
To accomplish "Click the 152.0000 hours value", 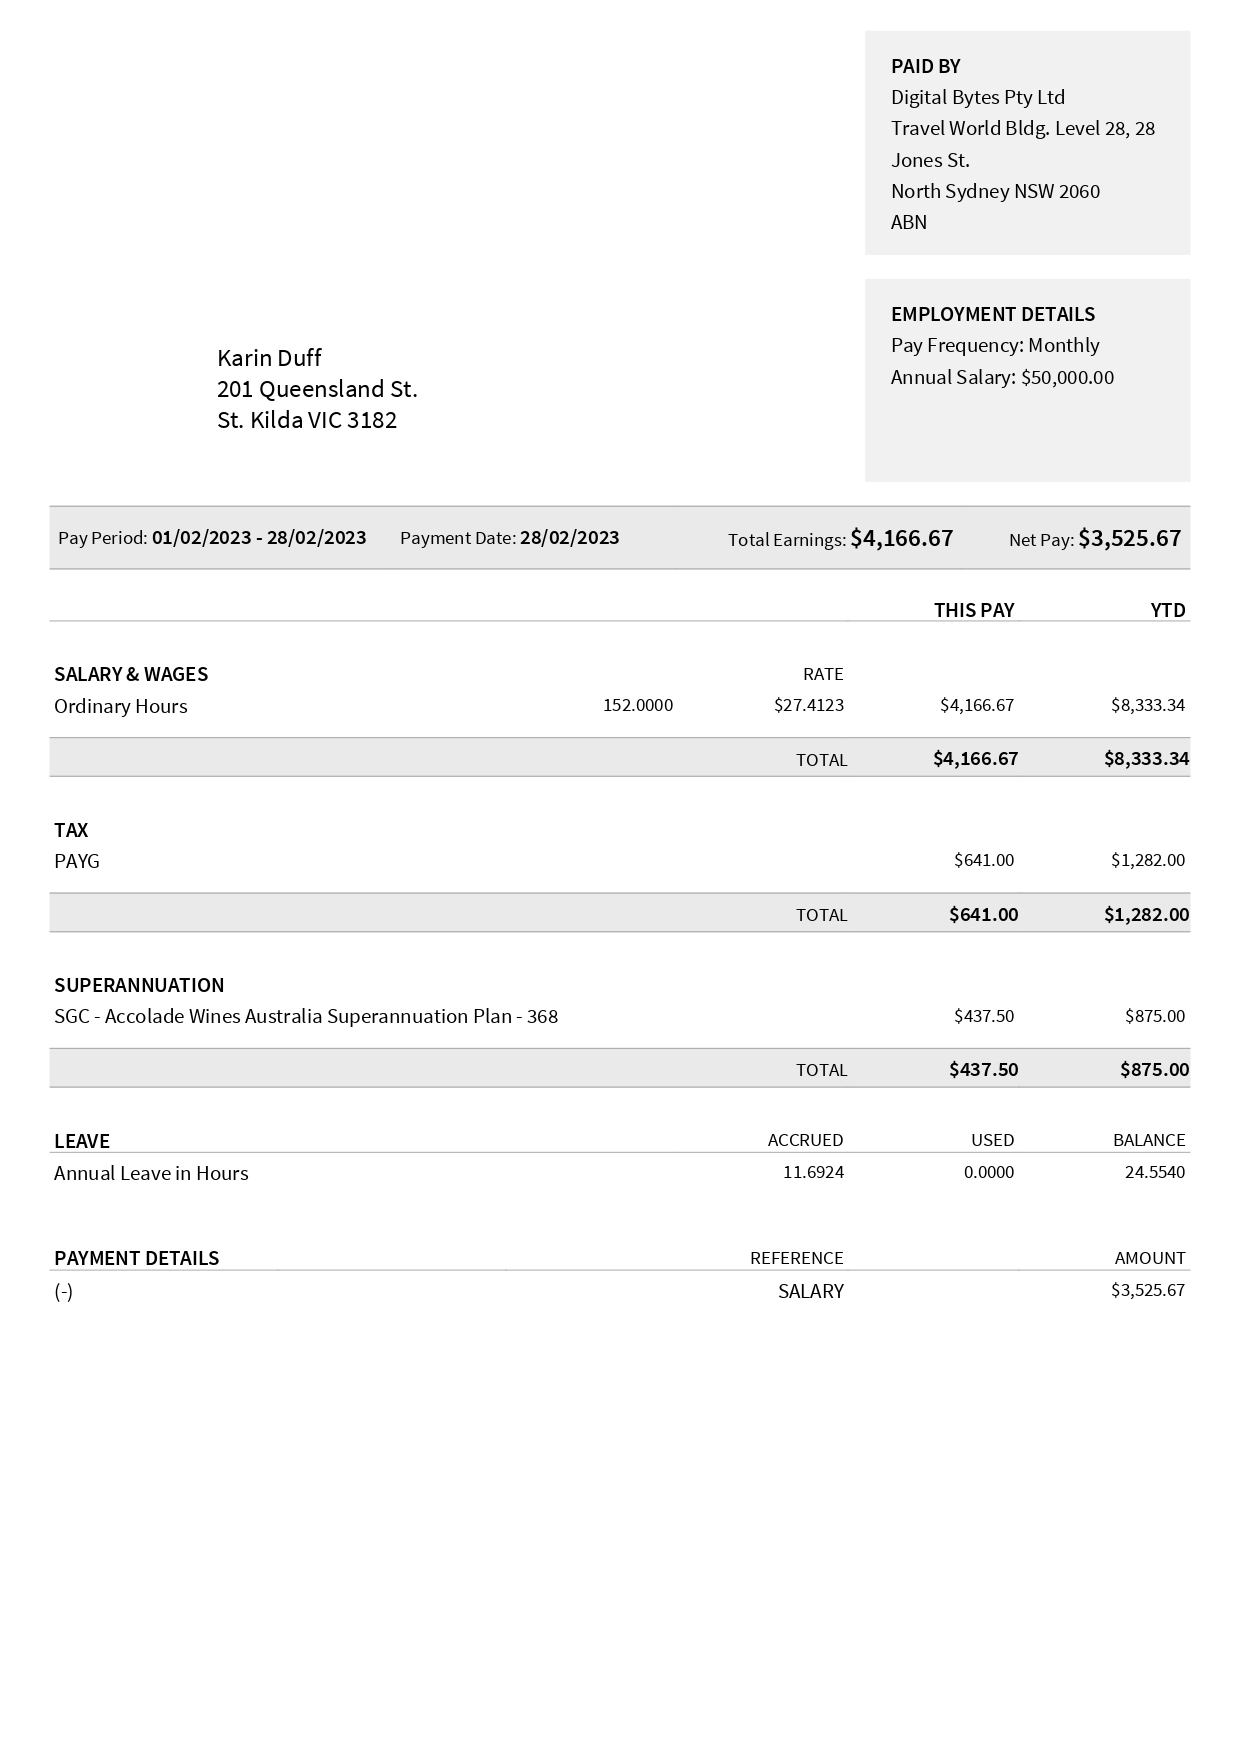I will [638, 705].
